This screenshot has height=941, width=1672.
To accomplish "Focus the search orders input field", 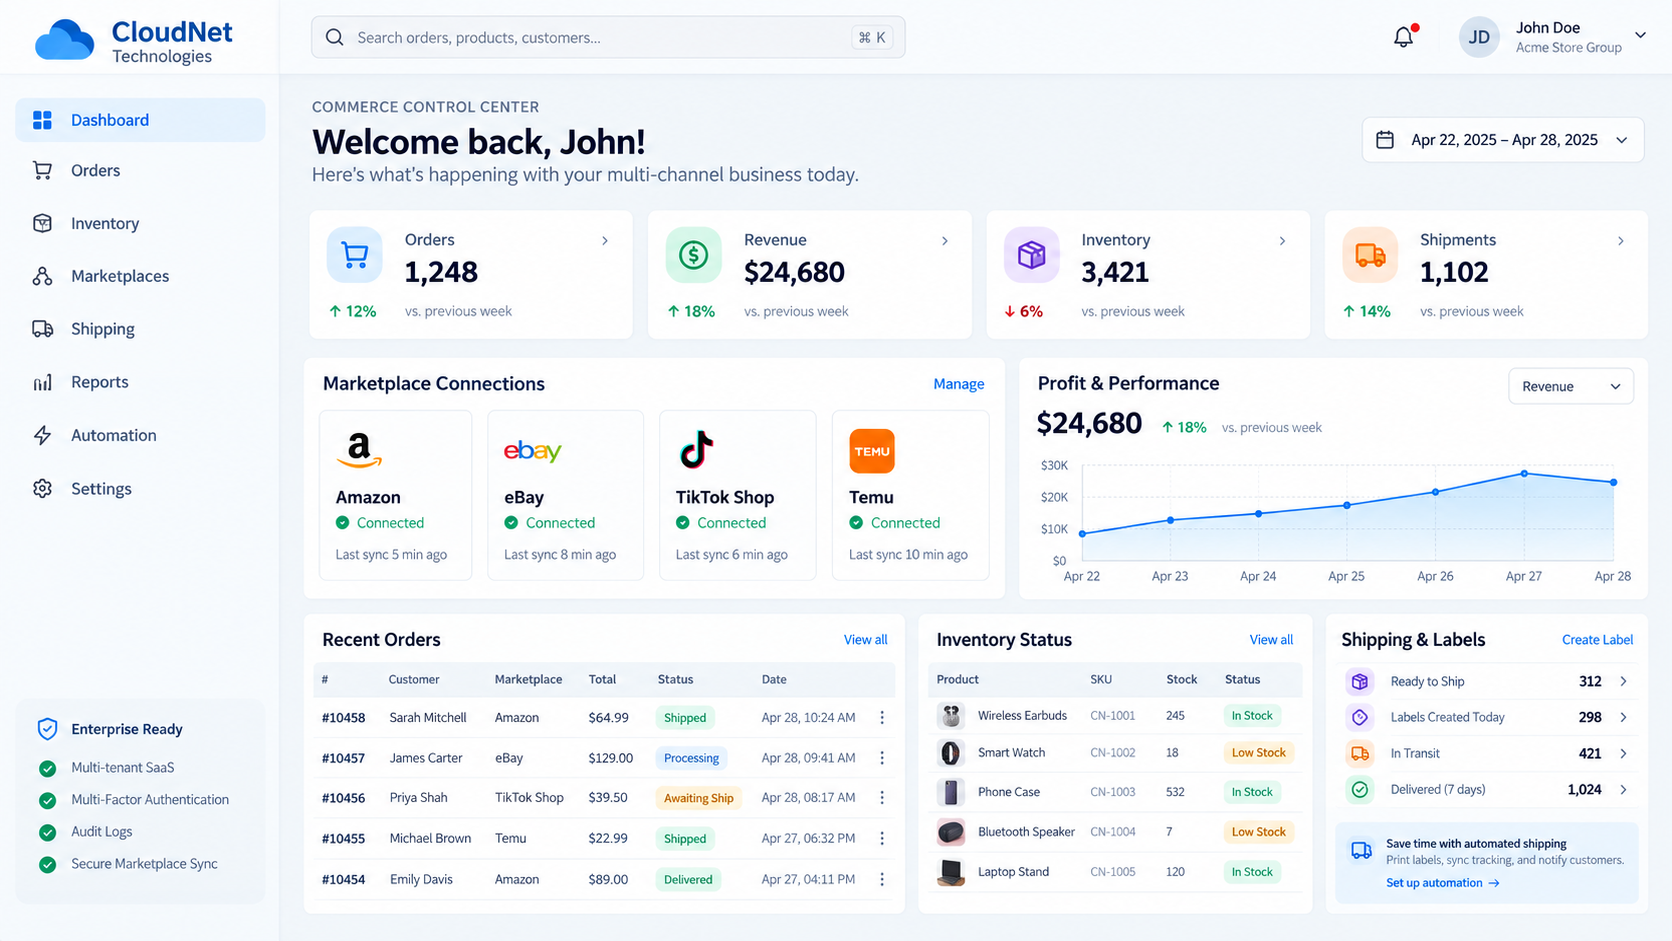I will pyautogui.click(x=608, y=37).
